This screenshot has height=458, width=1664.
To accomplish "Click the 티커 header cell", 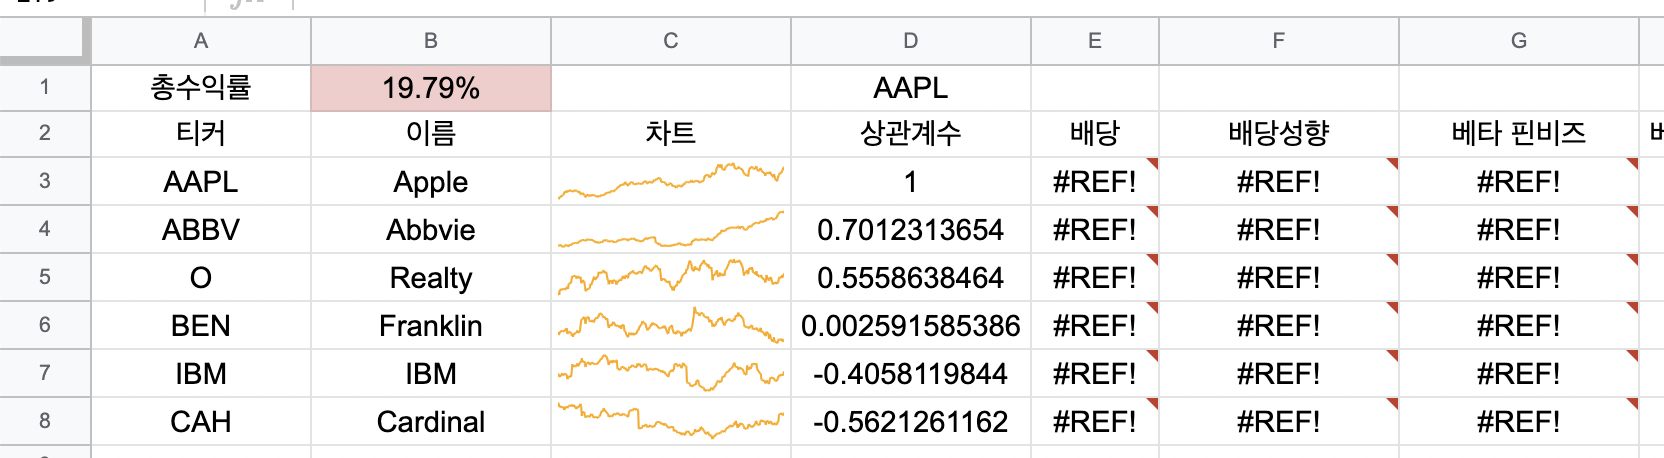I will (x=201, y=133).
